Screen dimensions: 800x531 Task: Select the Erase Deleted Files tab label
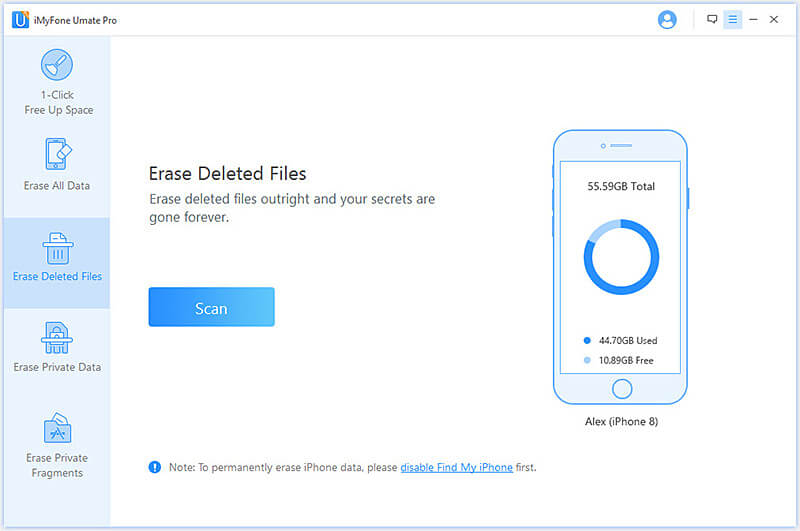57,276
